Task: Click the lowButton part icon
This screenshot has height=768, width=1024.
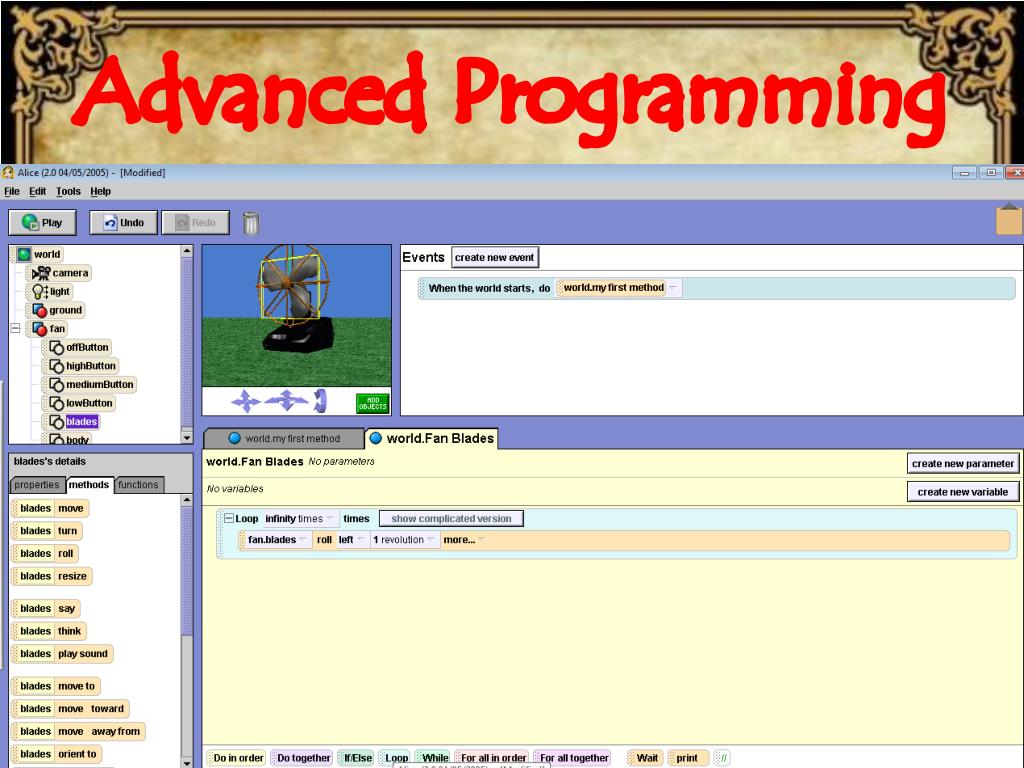Action: point(57,403)
